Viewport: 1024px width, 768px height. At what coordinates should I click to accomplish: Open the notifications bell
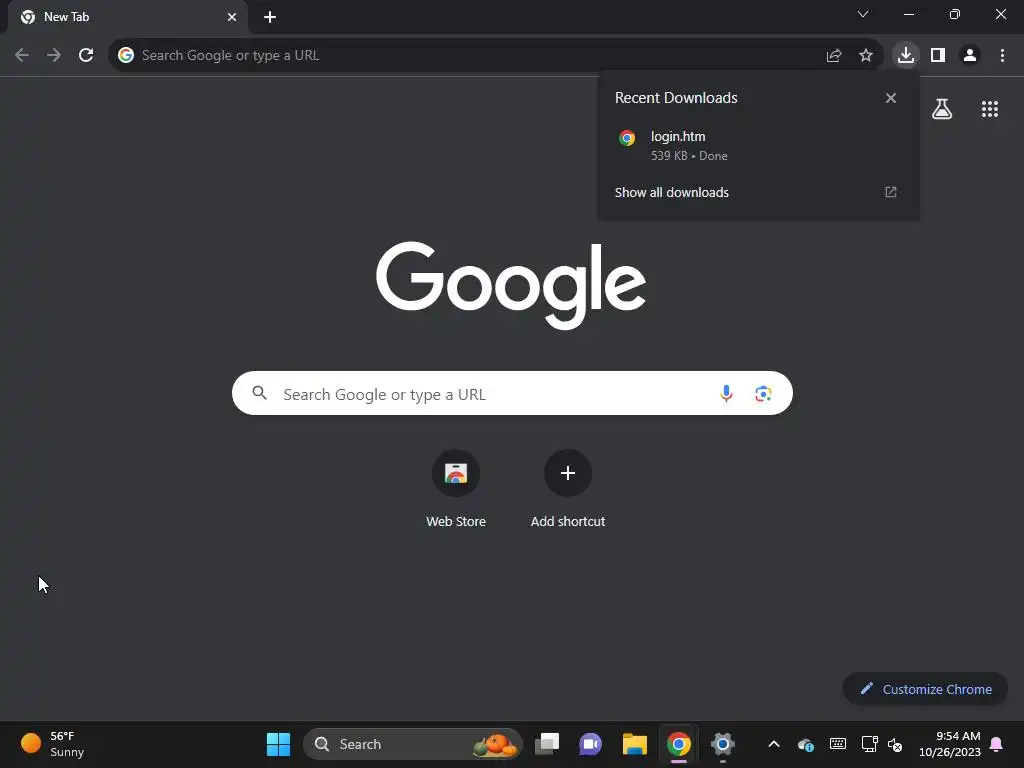point(997,744)
